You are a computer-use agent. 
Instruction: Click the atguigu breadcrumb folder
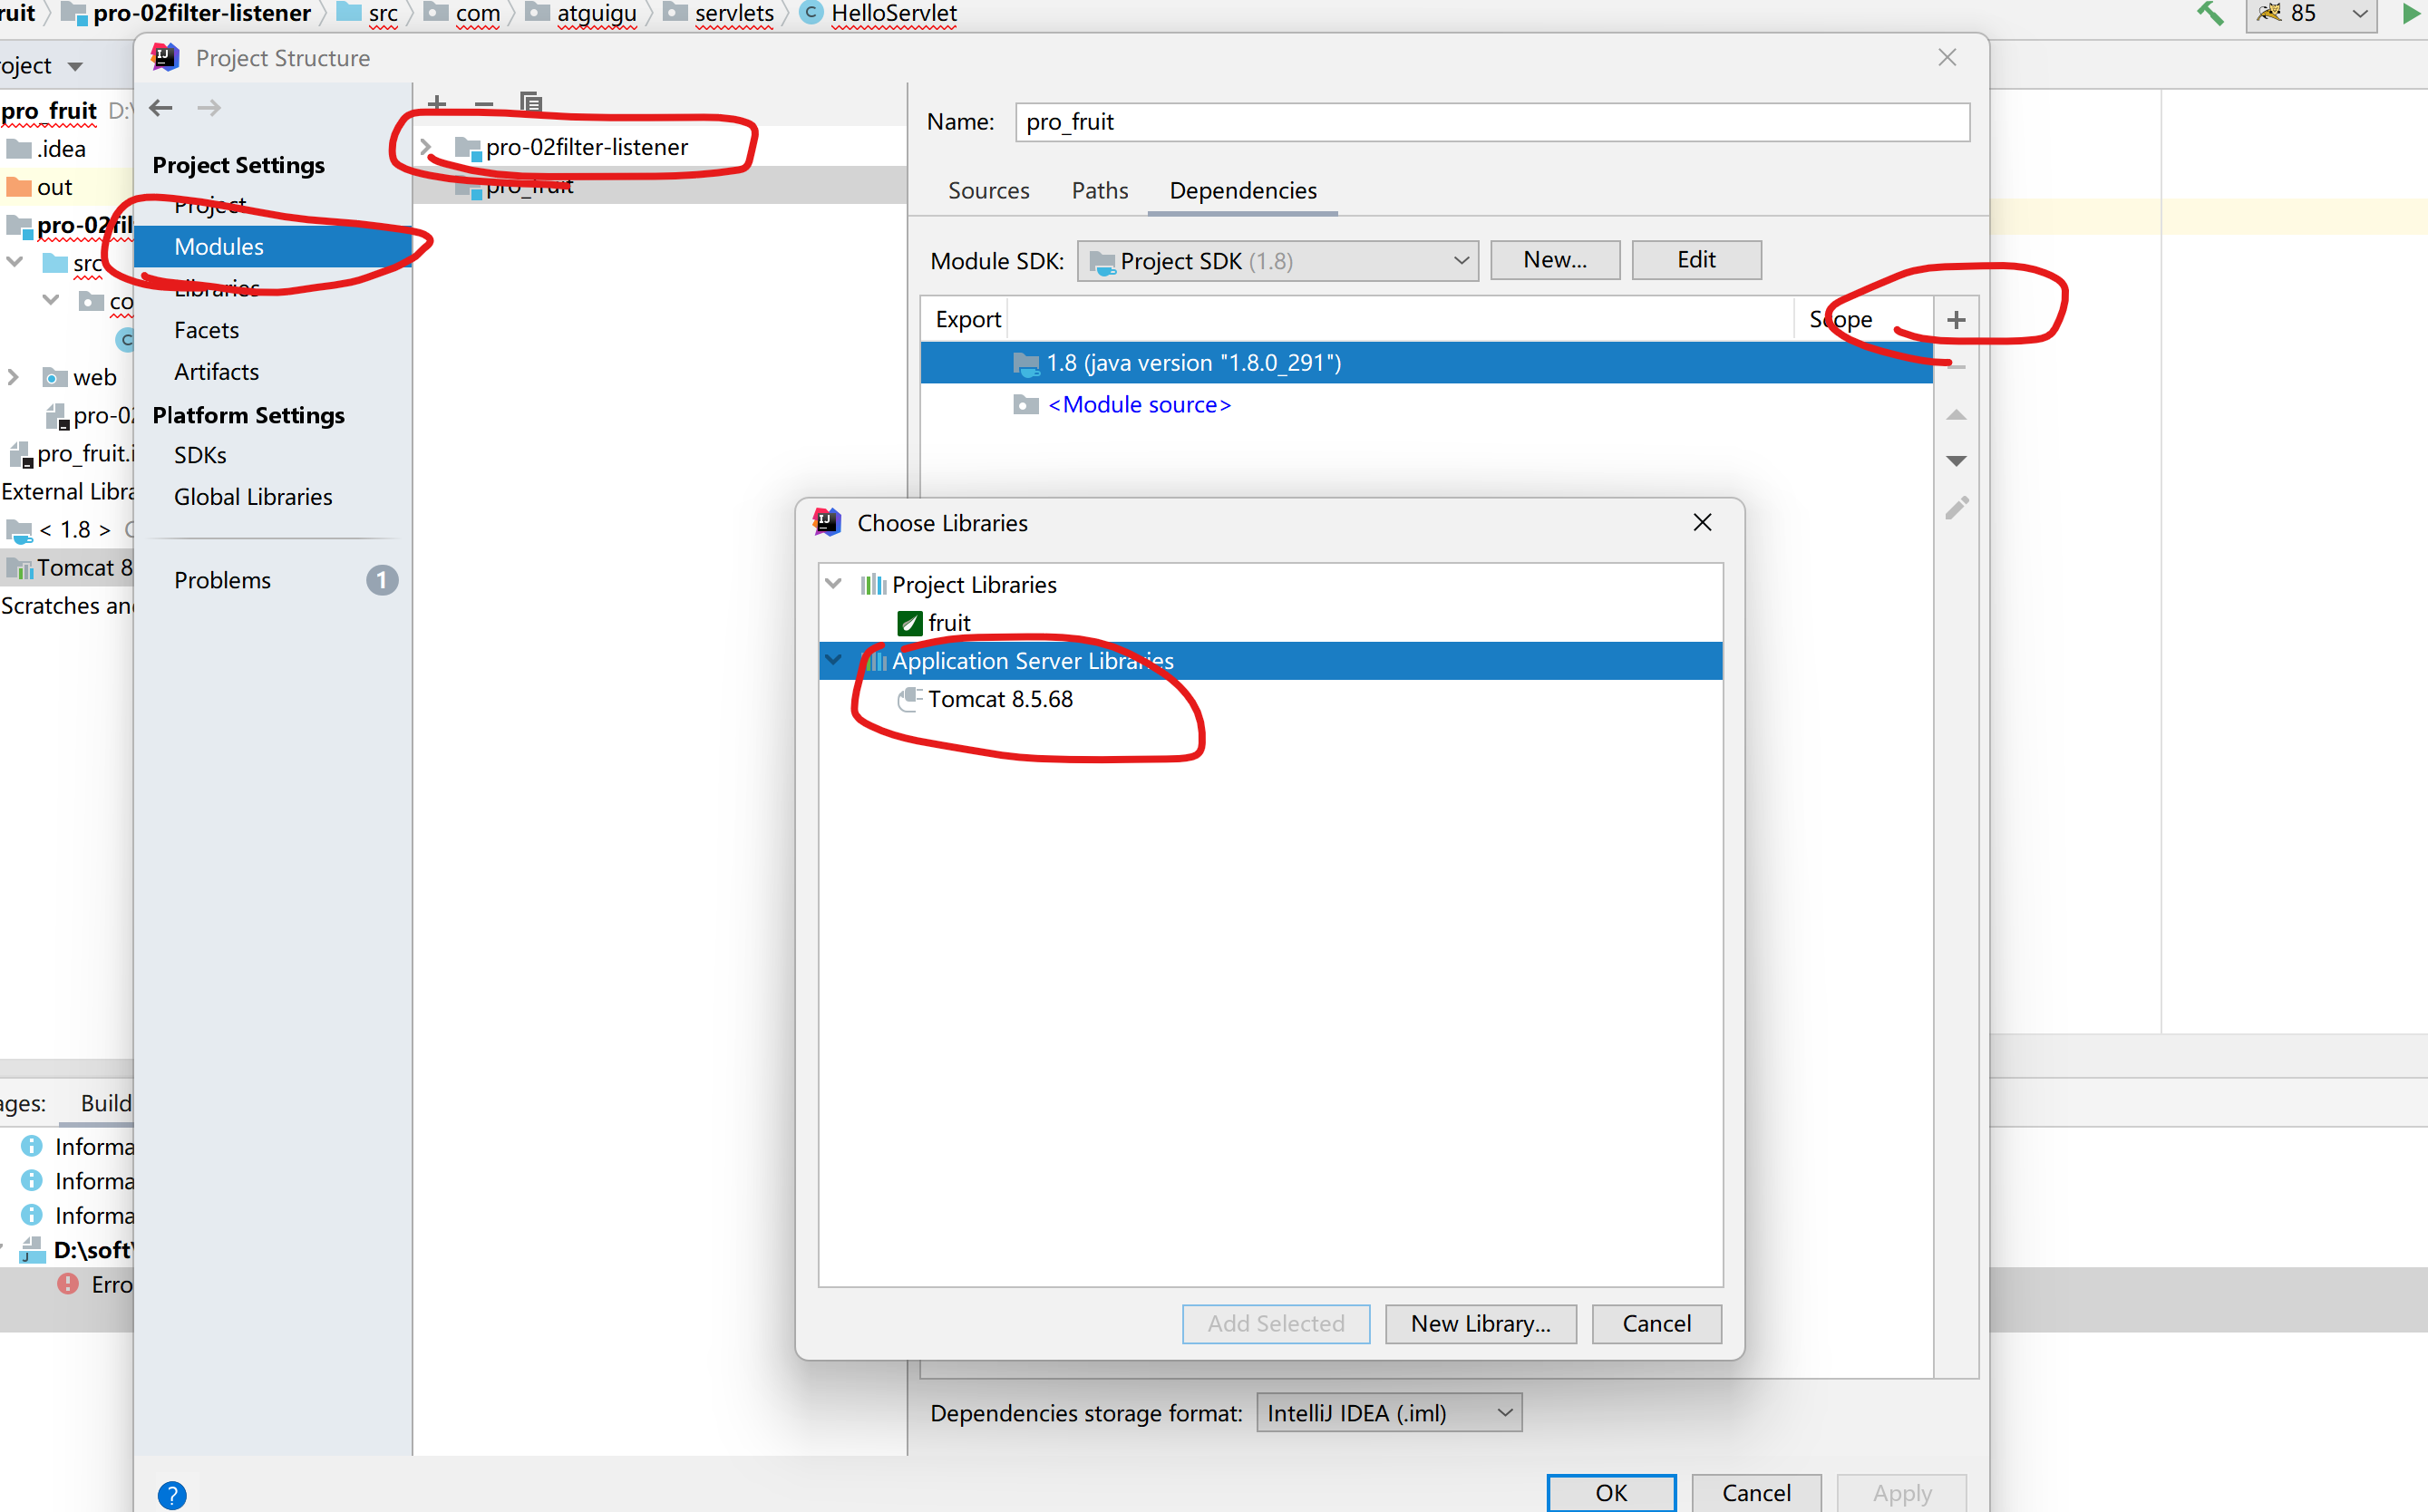(x=596, y=13)
